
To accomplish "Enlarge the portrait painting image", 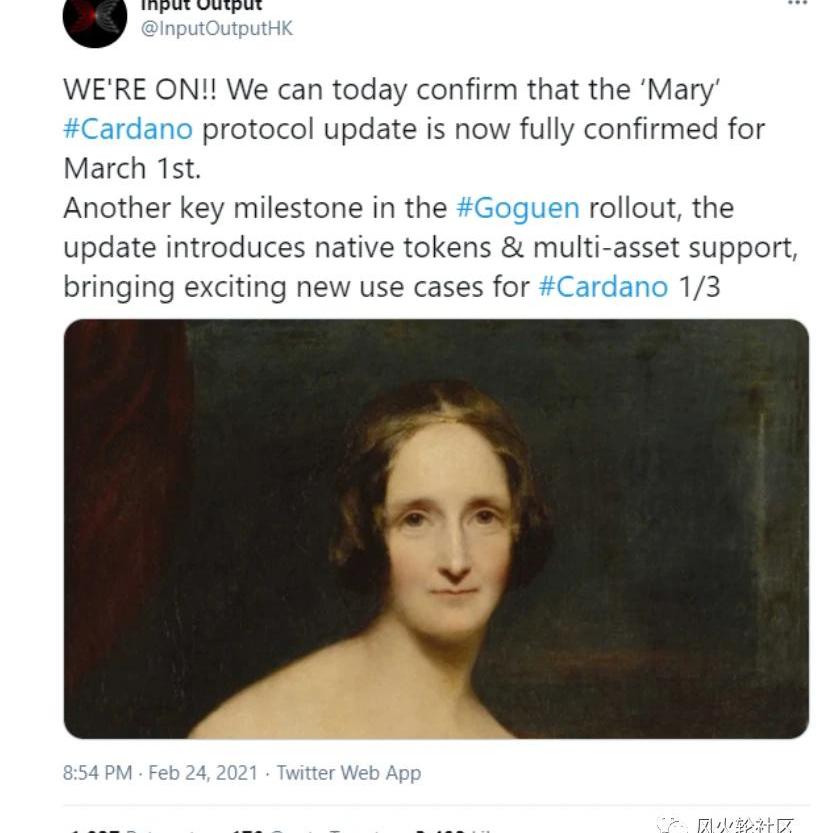I will point(436,528).
